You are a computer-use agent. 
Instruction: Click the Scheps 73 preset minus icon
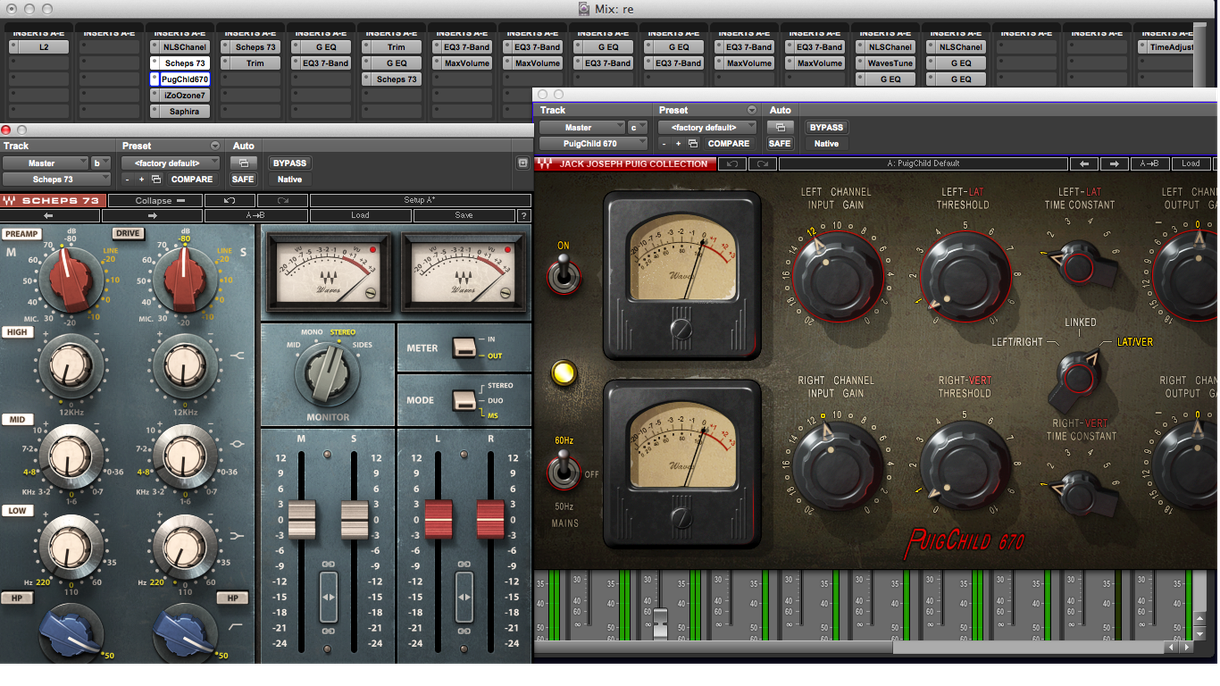[127, 180]
